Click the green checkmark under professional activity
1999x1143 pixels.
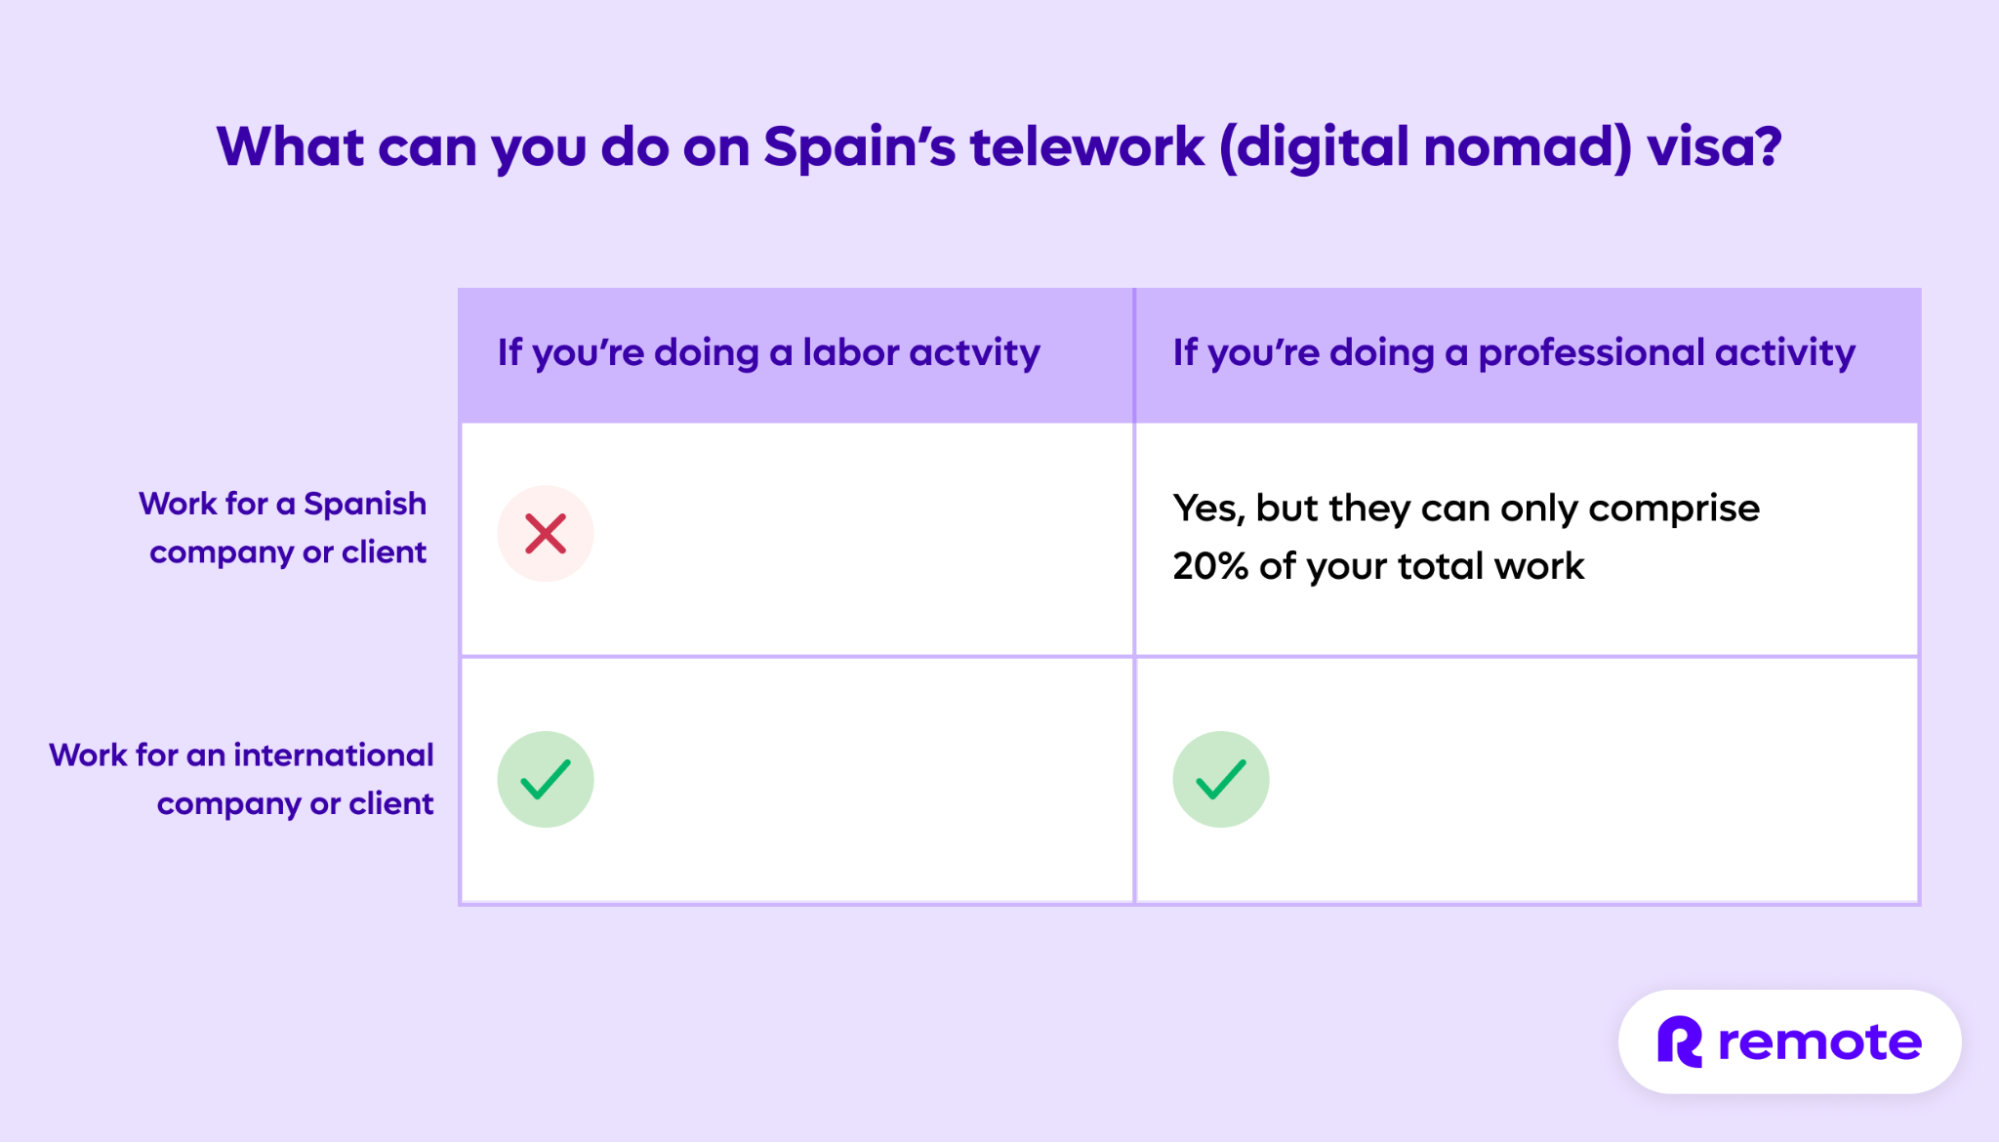[x=1221, y=779]
